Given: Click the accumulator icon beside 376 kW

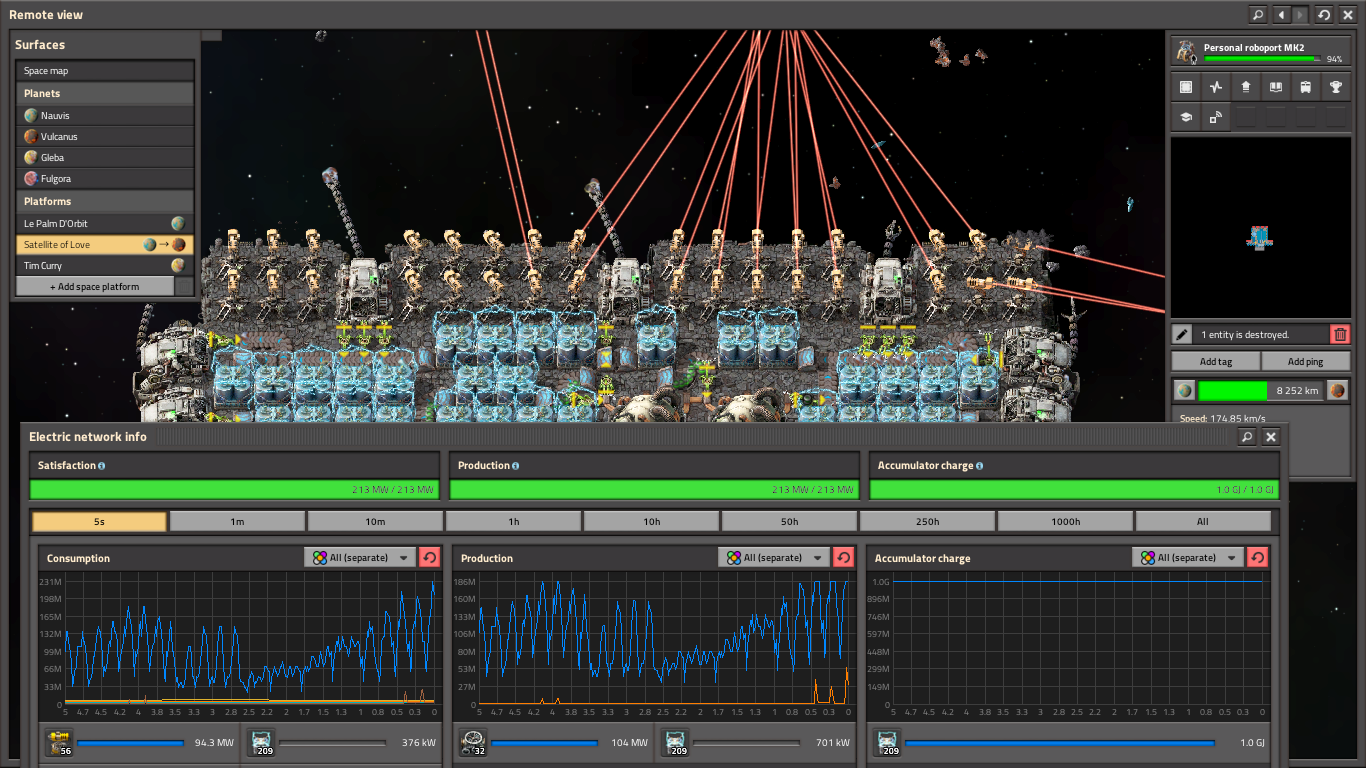Looking at the screenshot, I should (x=261, y=742).
